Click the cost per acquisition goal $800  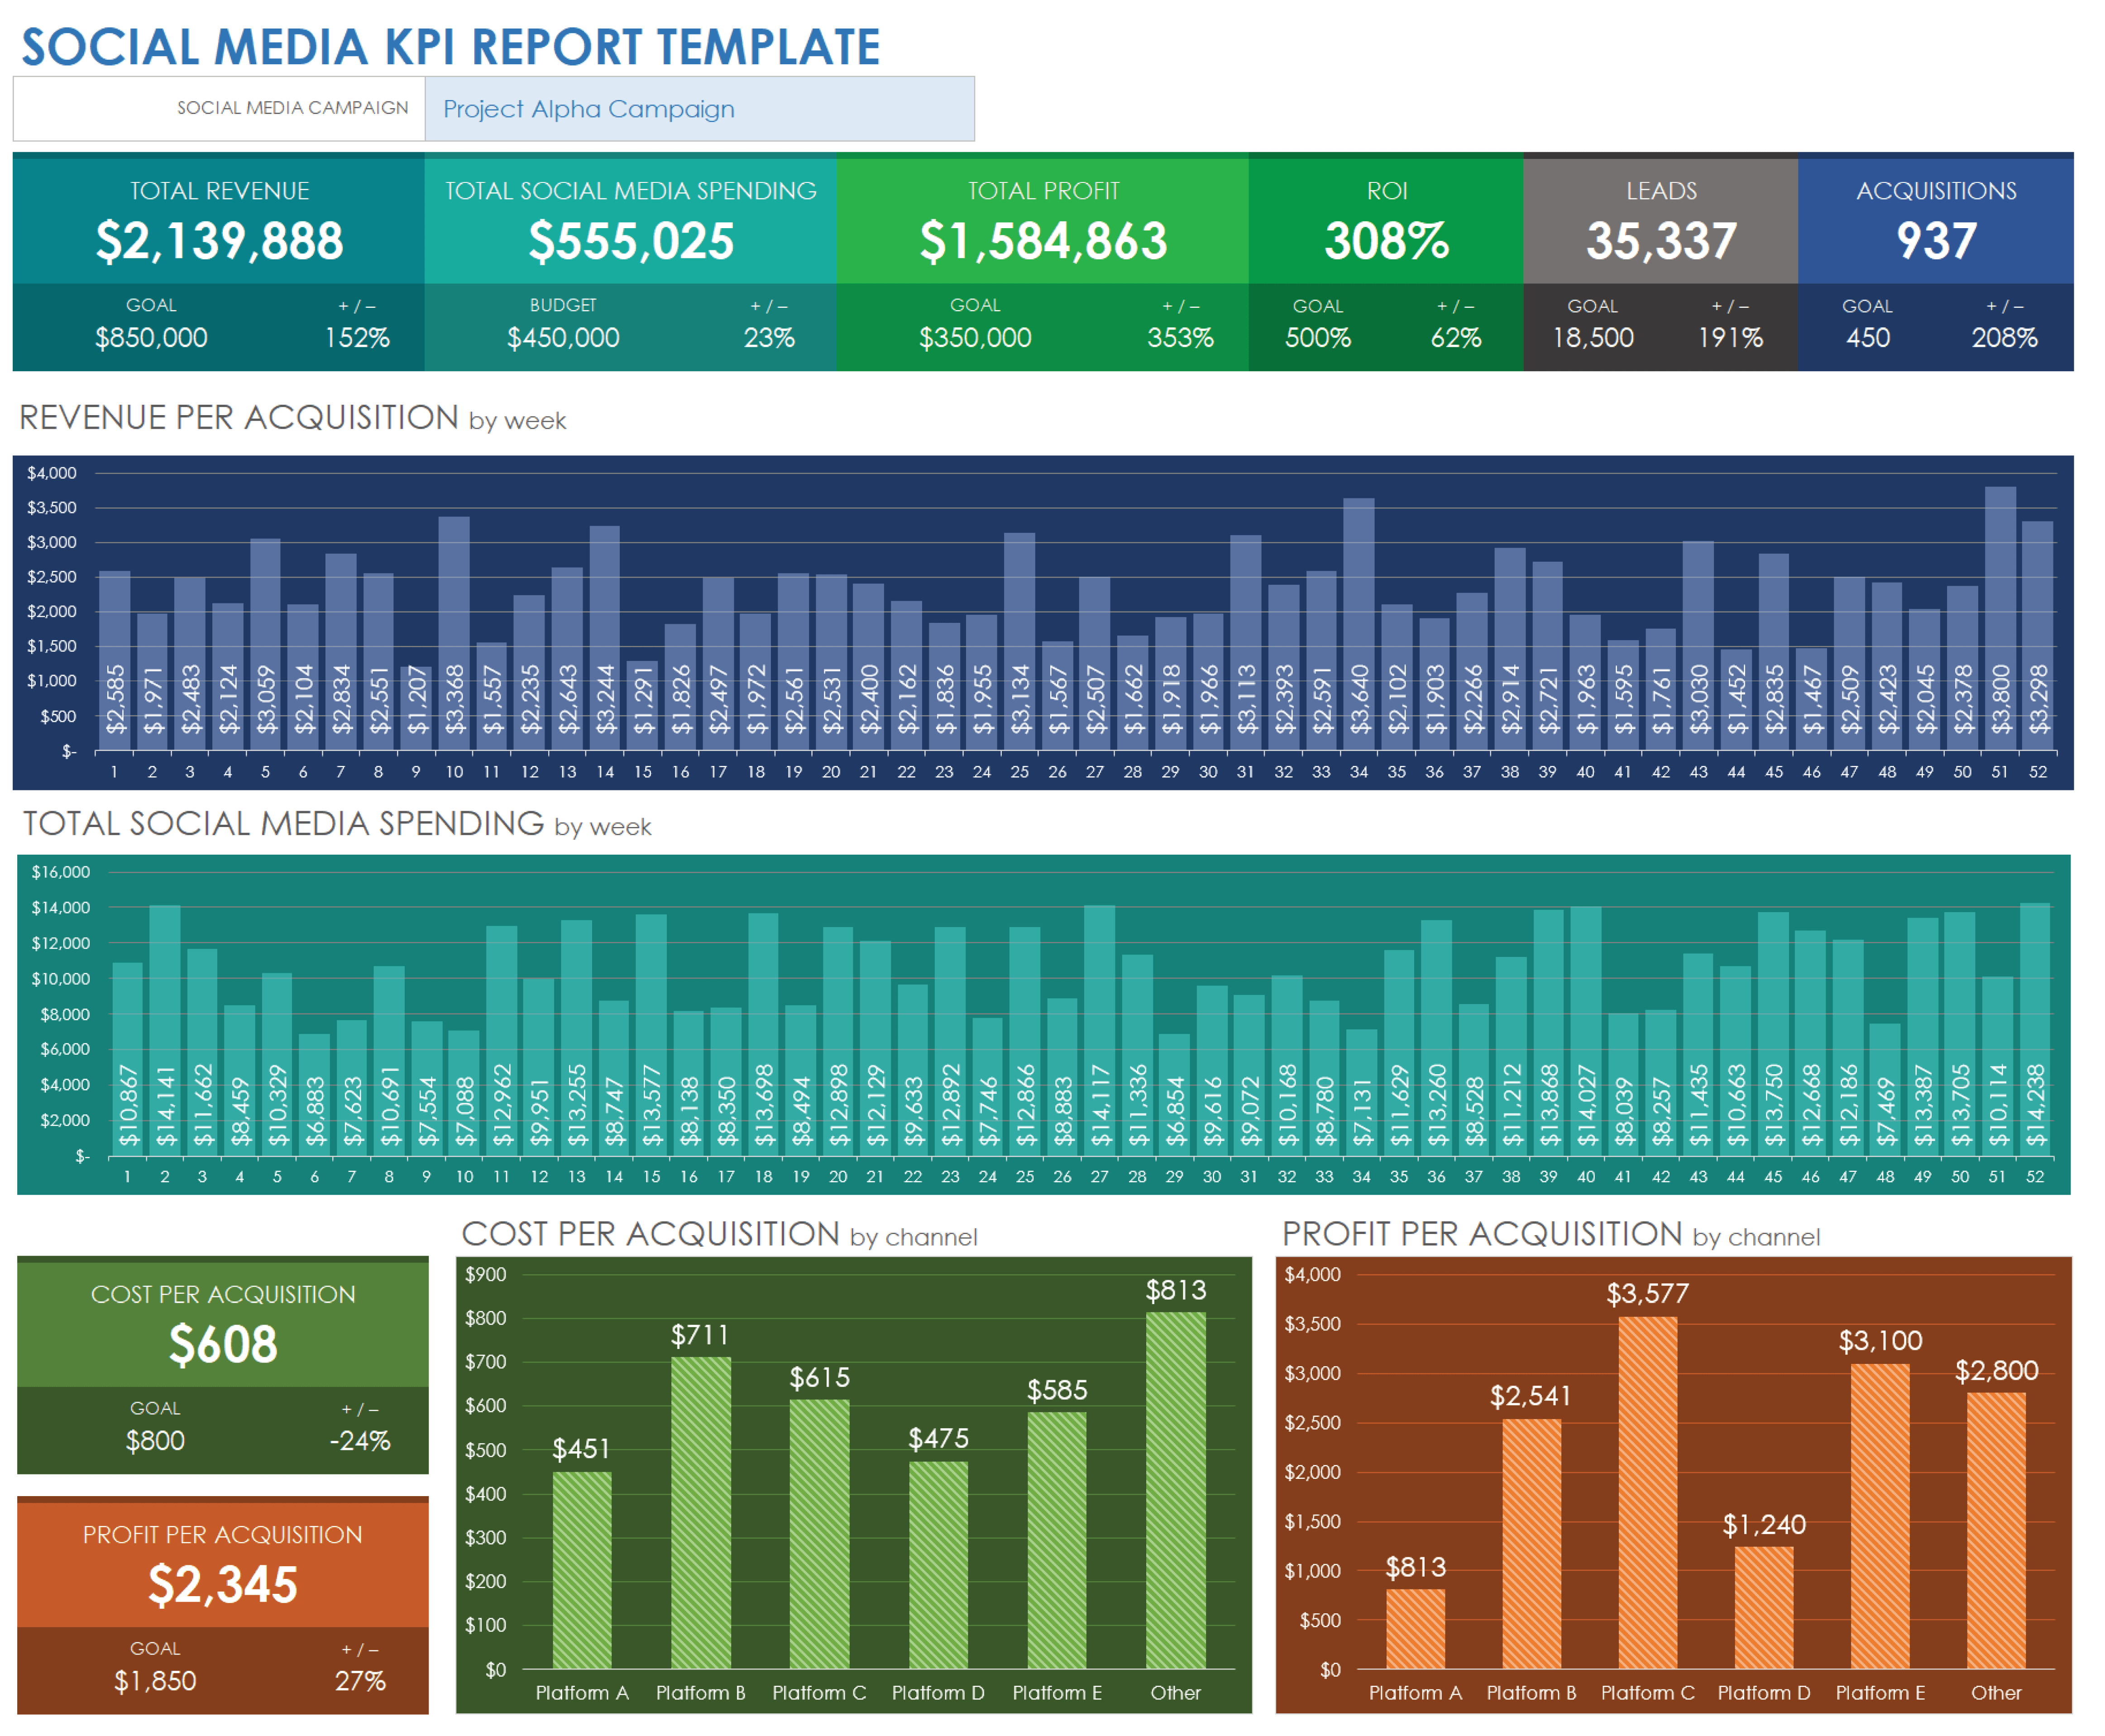coord(155,1441)
